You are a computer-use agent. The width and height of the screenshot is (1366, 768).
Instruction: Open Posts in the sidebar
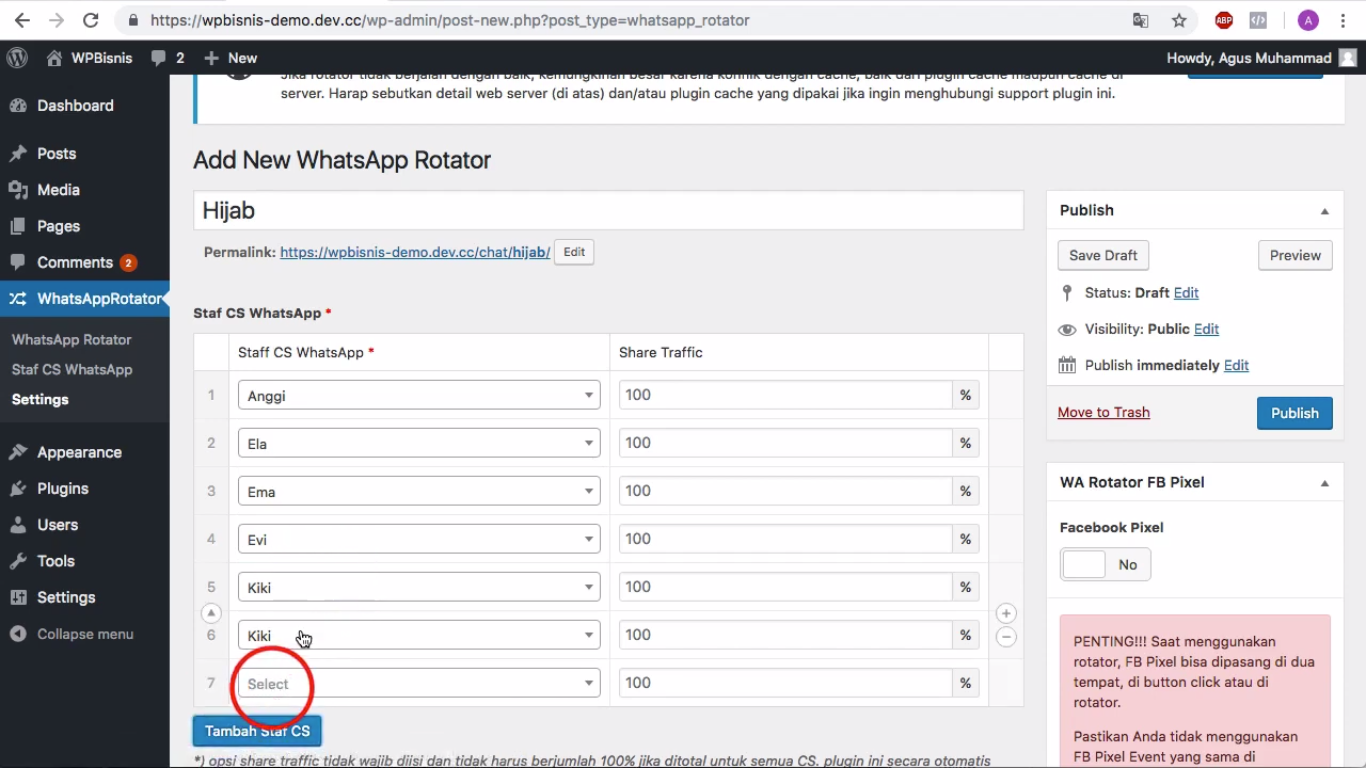56,153
